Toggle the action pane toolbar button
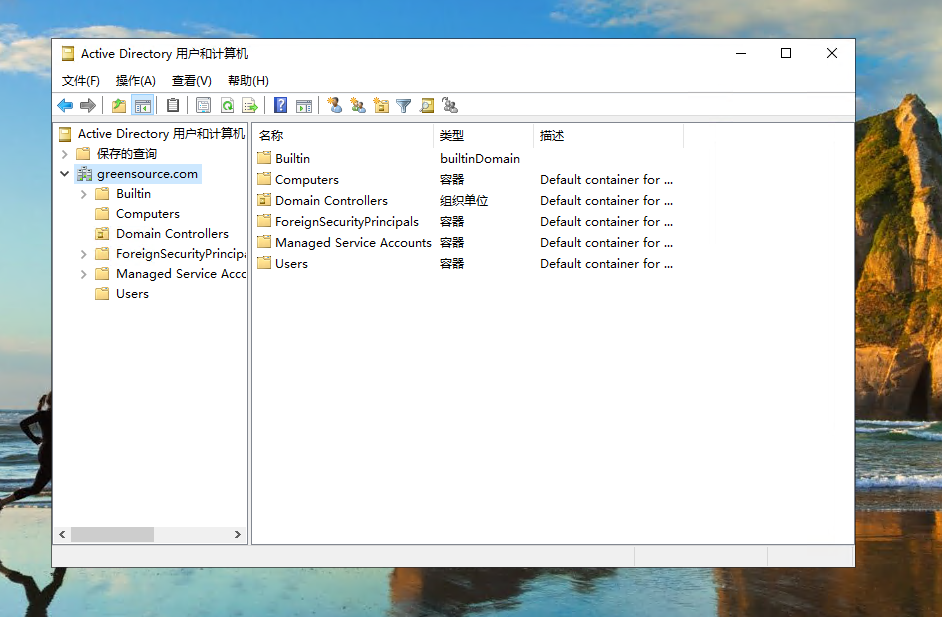This screenshot has height=617, width=942. [x=304, y=106]
